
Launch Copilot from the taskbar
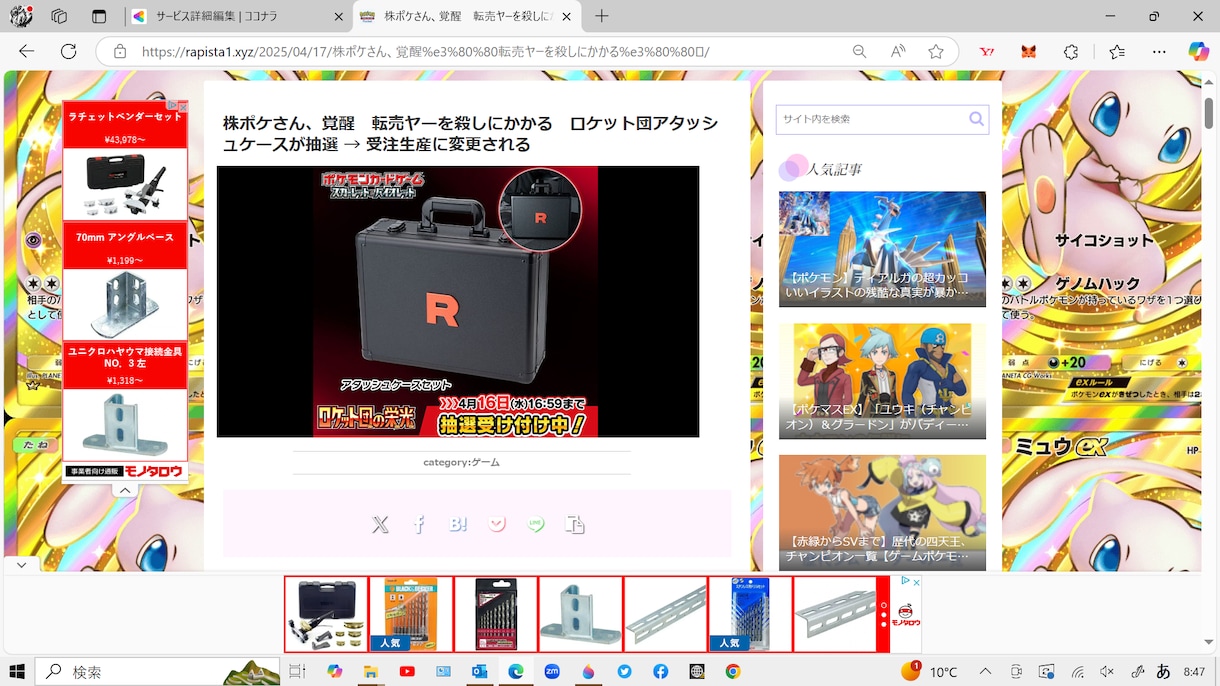(x=334, y=672)
